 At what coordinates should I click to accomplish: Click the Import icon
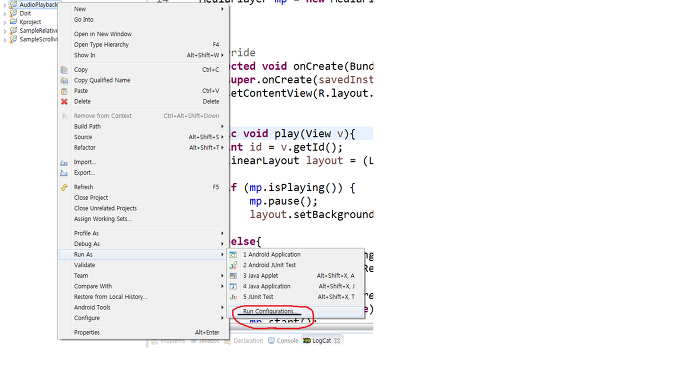(64, 162)
